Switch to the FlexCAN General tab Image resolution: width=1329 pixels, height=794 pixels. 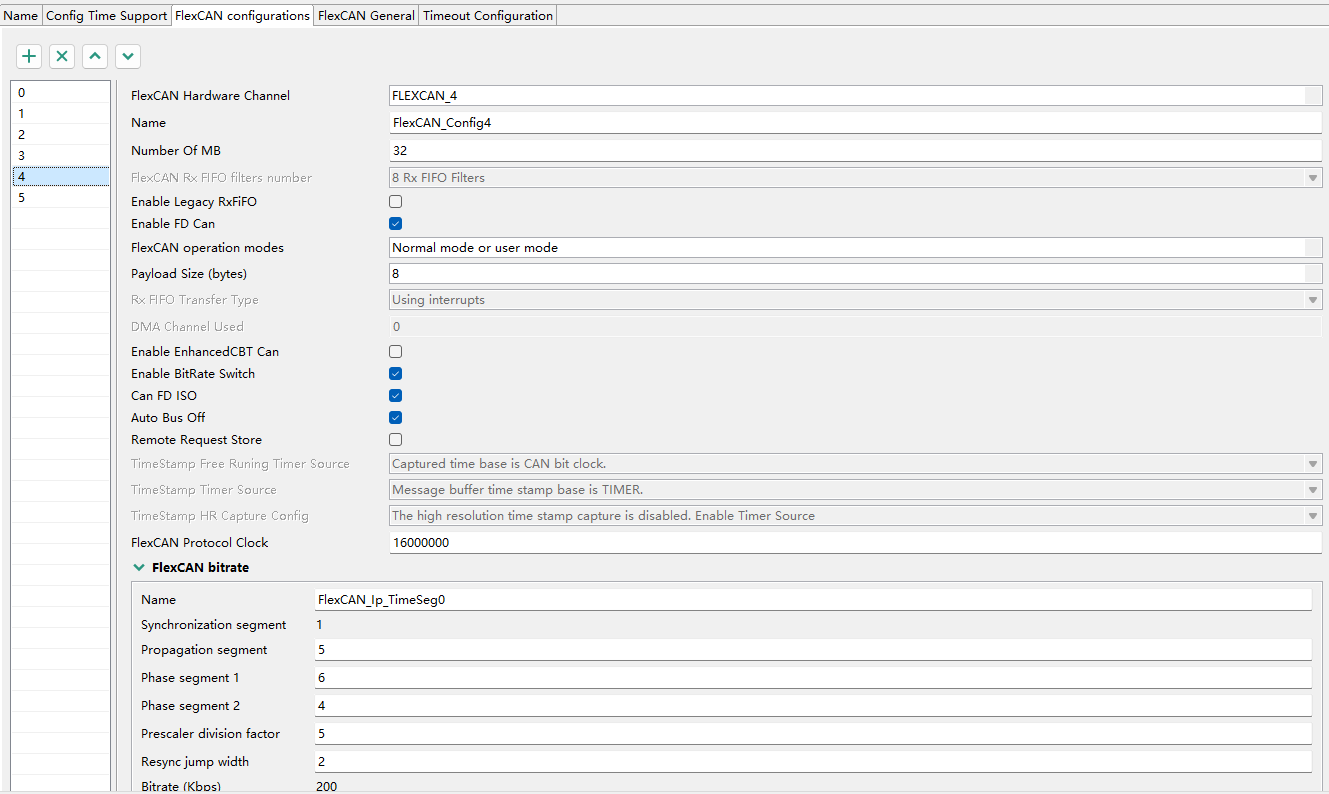(x=365, y=15)
